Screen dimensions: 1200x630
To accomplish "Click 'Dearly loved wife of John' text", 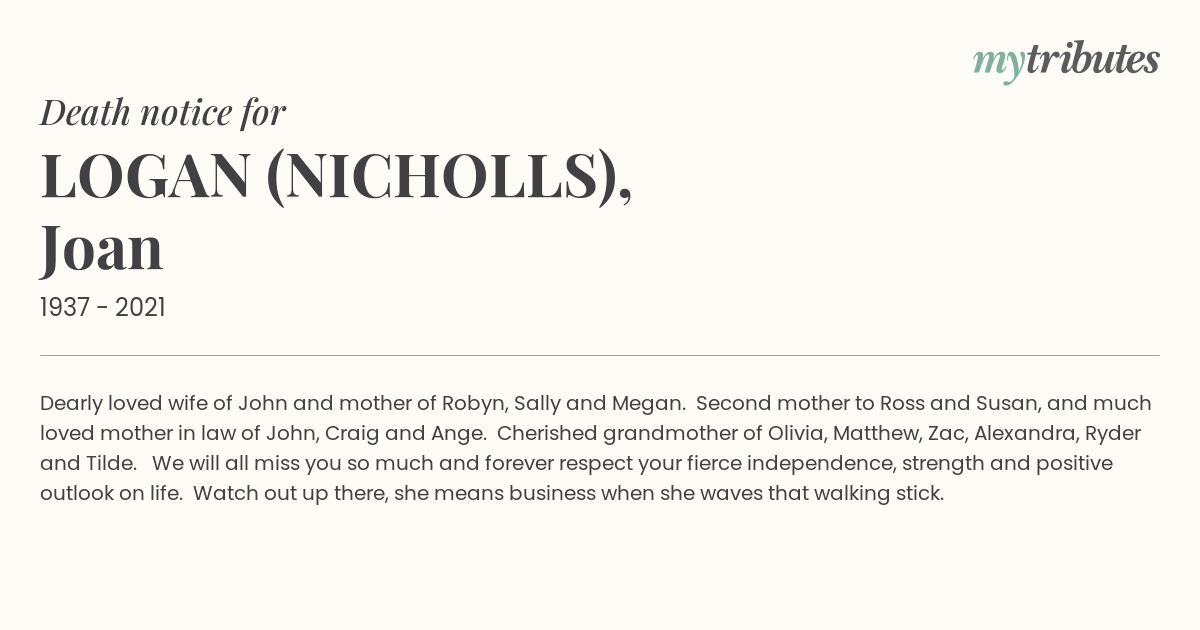I will pyautogui.click(x=164, y=403).
